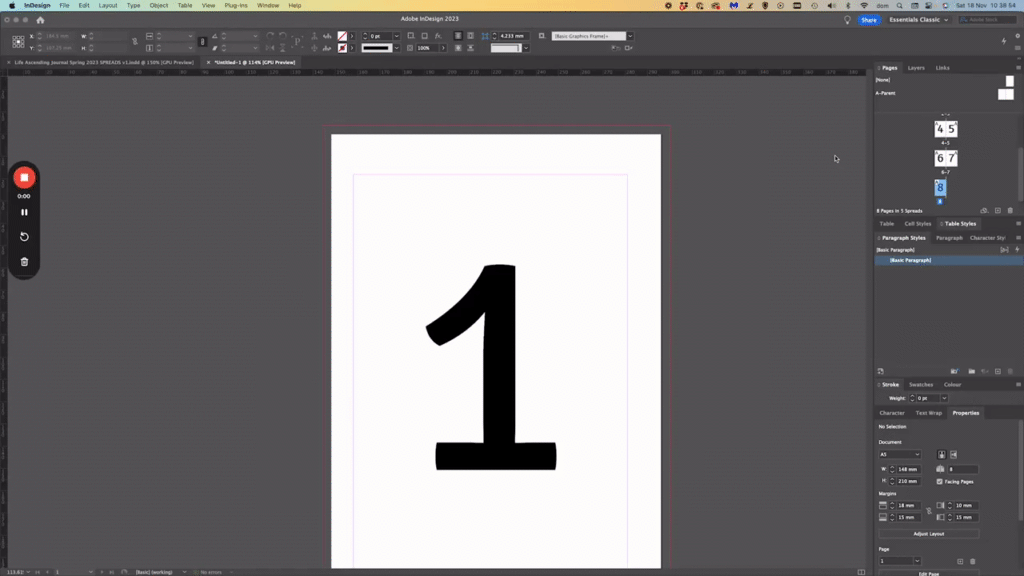Open the stroke style line dropdown
The height and width of the screenshot is (576, 1024).
point(396,48)
